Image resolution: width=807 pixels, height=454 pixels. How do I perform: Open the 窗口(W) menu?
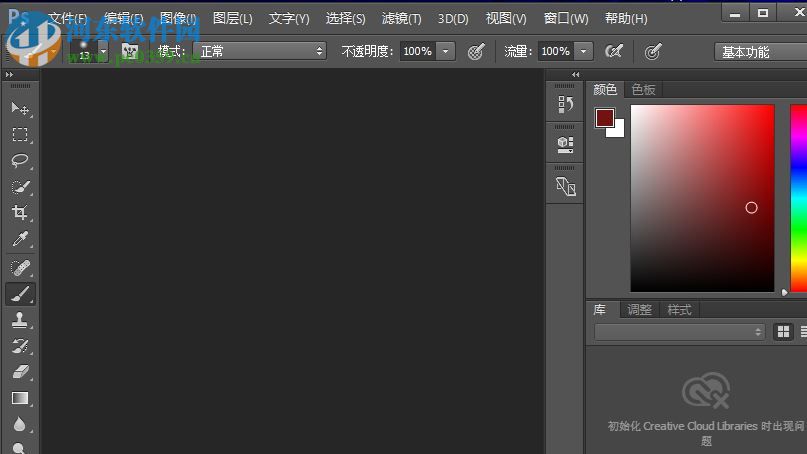[x=566, y=19]
